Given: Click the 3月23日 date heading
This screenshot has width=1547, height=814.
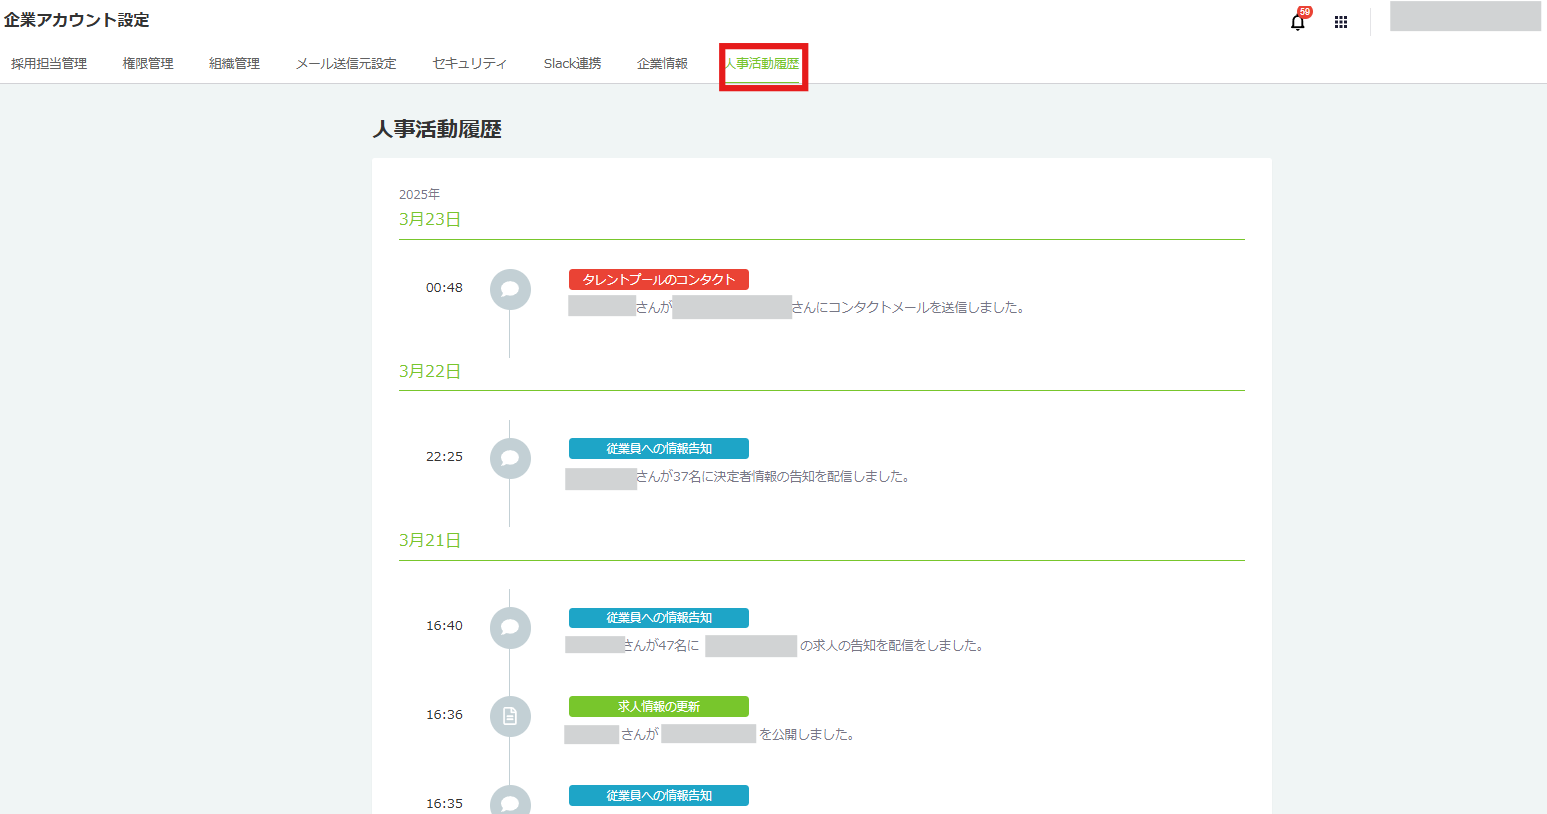Looking at the screenshot, I should pyautogui.click(x=430, y=220).
